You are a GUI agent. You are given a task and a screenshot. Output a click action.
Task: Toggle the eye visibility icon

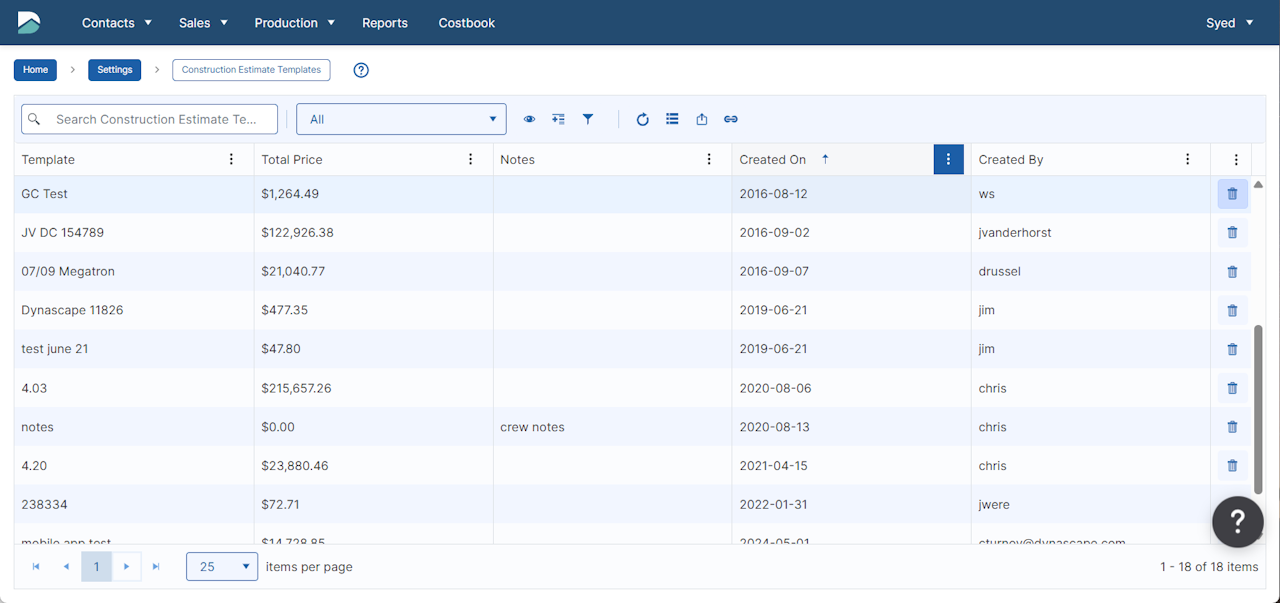(x=529, y=119)
